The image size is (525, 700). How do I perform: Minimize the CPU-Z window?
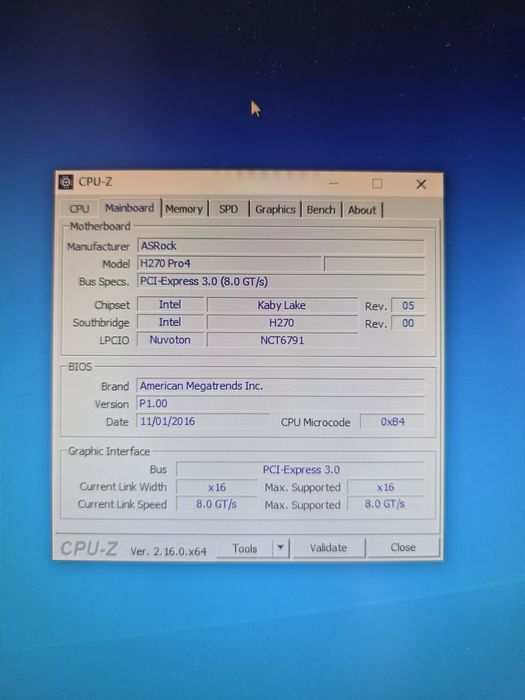point(334,183)
